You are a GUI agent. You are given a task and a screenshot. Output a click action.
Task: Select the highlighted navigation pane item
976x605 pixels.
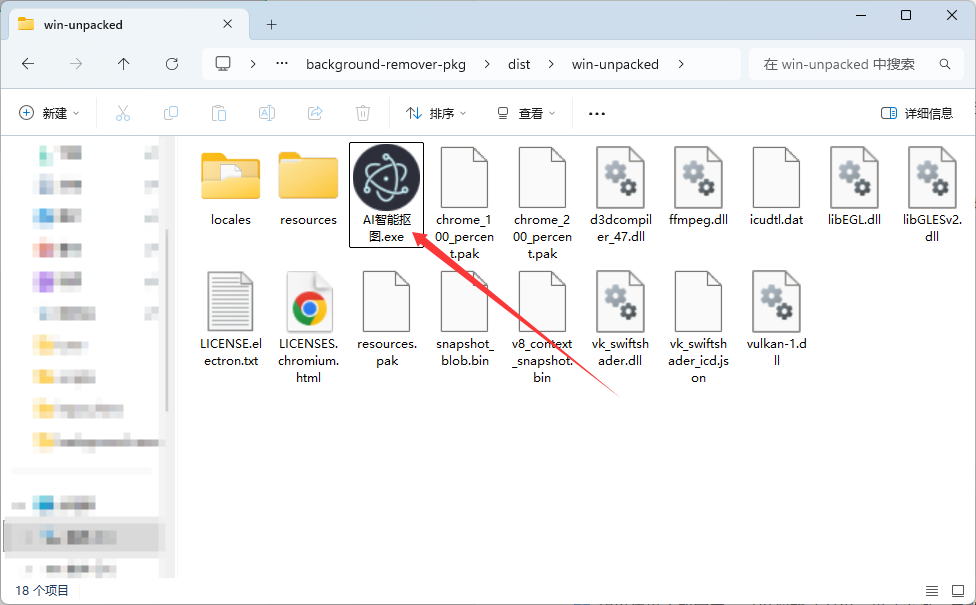85,537
